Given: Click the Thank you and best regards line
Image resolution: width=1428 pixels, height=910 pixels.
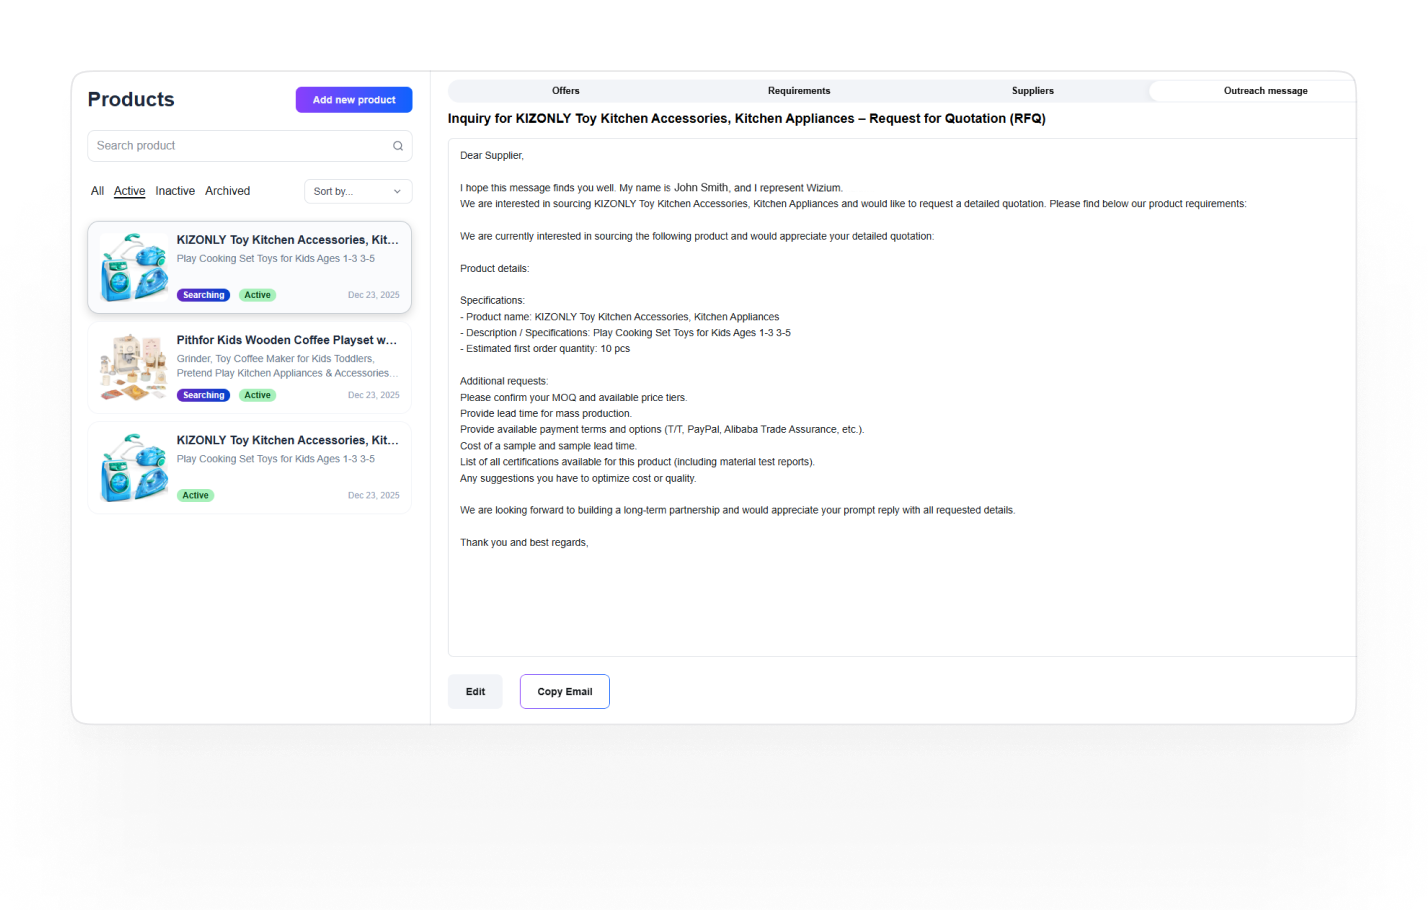Looking at the screenshot, I should [524, 543].
